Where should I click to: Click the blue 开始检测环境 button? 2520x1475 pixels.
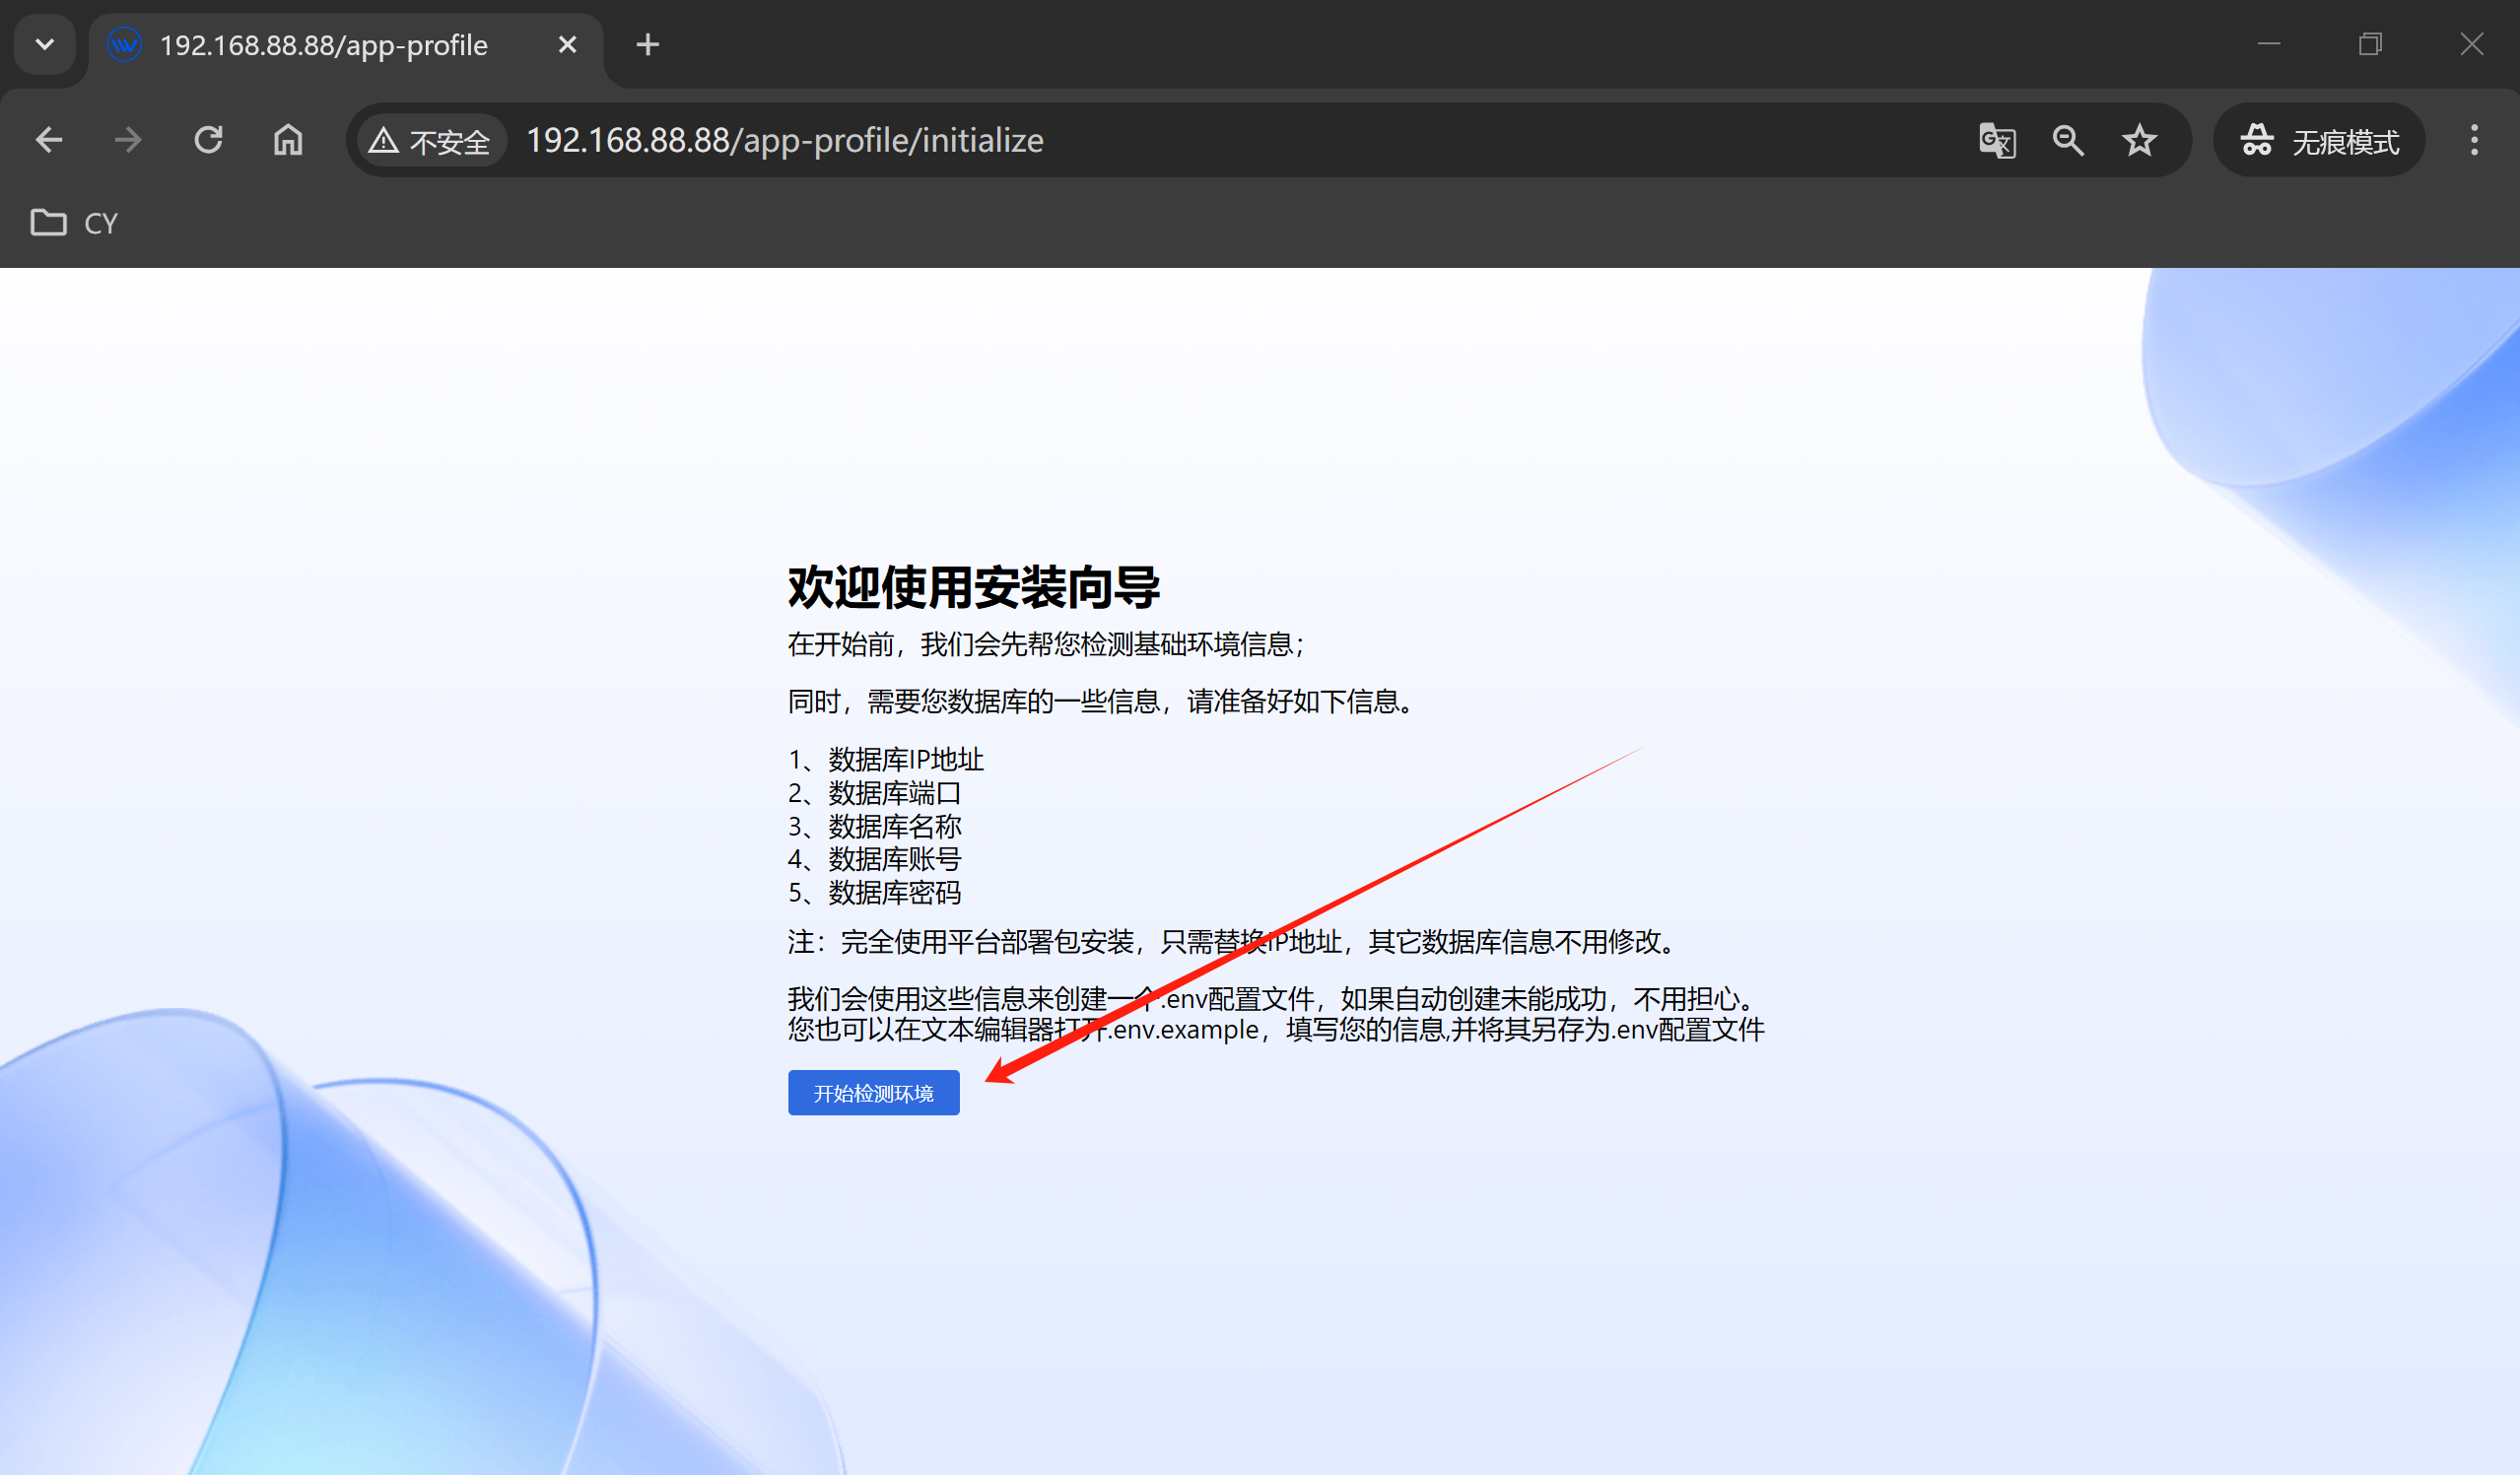coord(873,1093)
